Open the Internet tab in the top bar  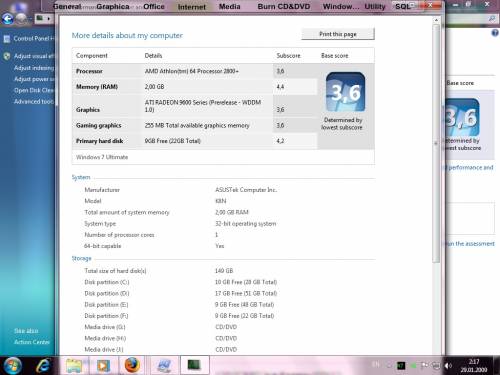(192, 7)
